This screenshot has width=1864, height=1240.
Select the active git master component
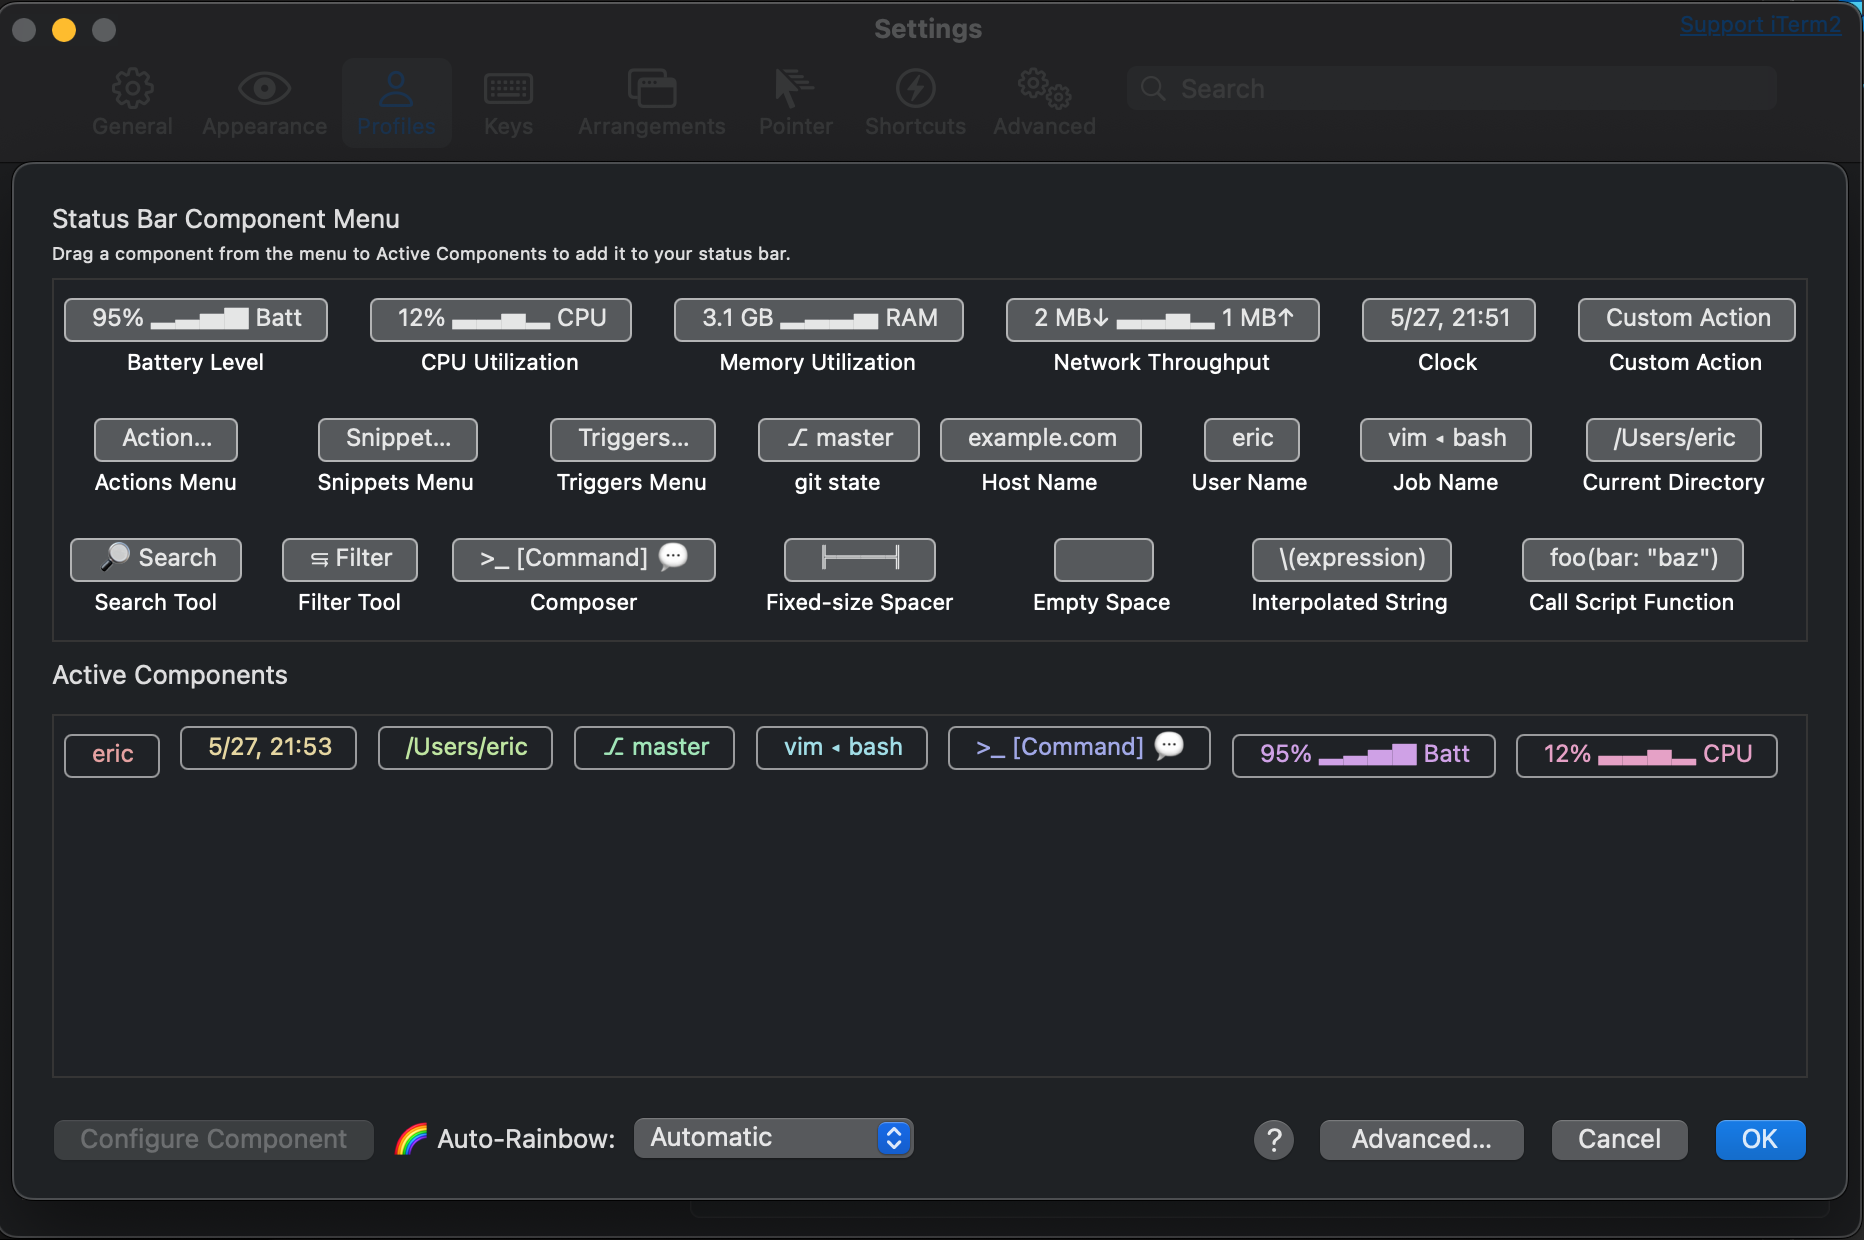click(654, 747)
